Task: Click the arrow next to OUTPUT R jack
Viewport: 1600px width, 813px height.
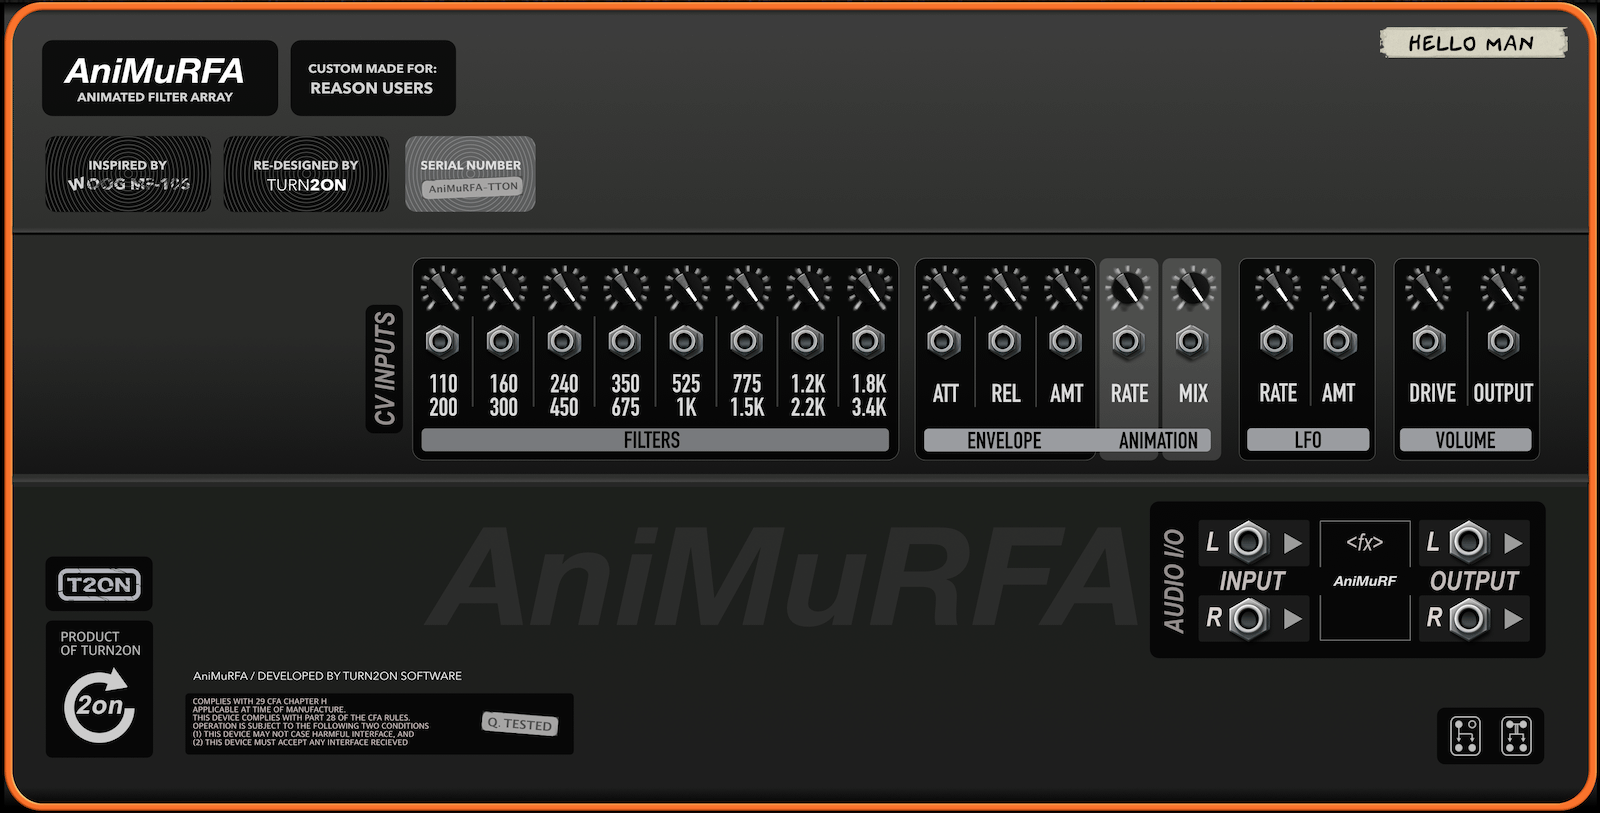Action: point(1513,619)
